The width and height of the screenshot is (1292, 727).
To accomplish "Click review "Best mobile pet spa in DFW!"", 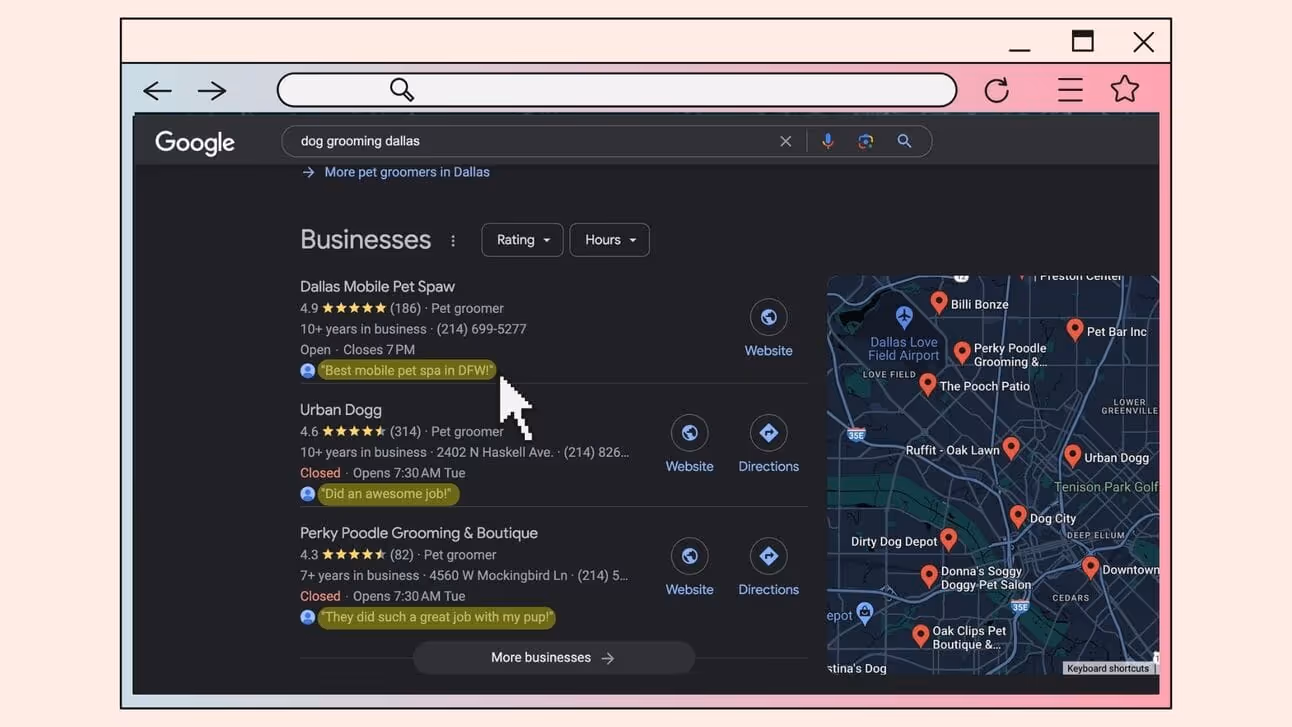I will tap(406, 371).
